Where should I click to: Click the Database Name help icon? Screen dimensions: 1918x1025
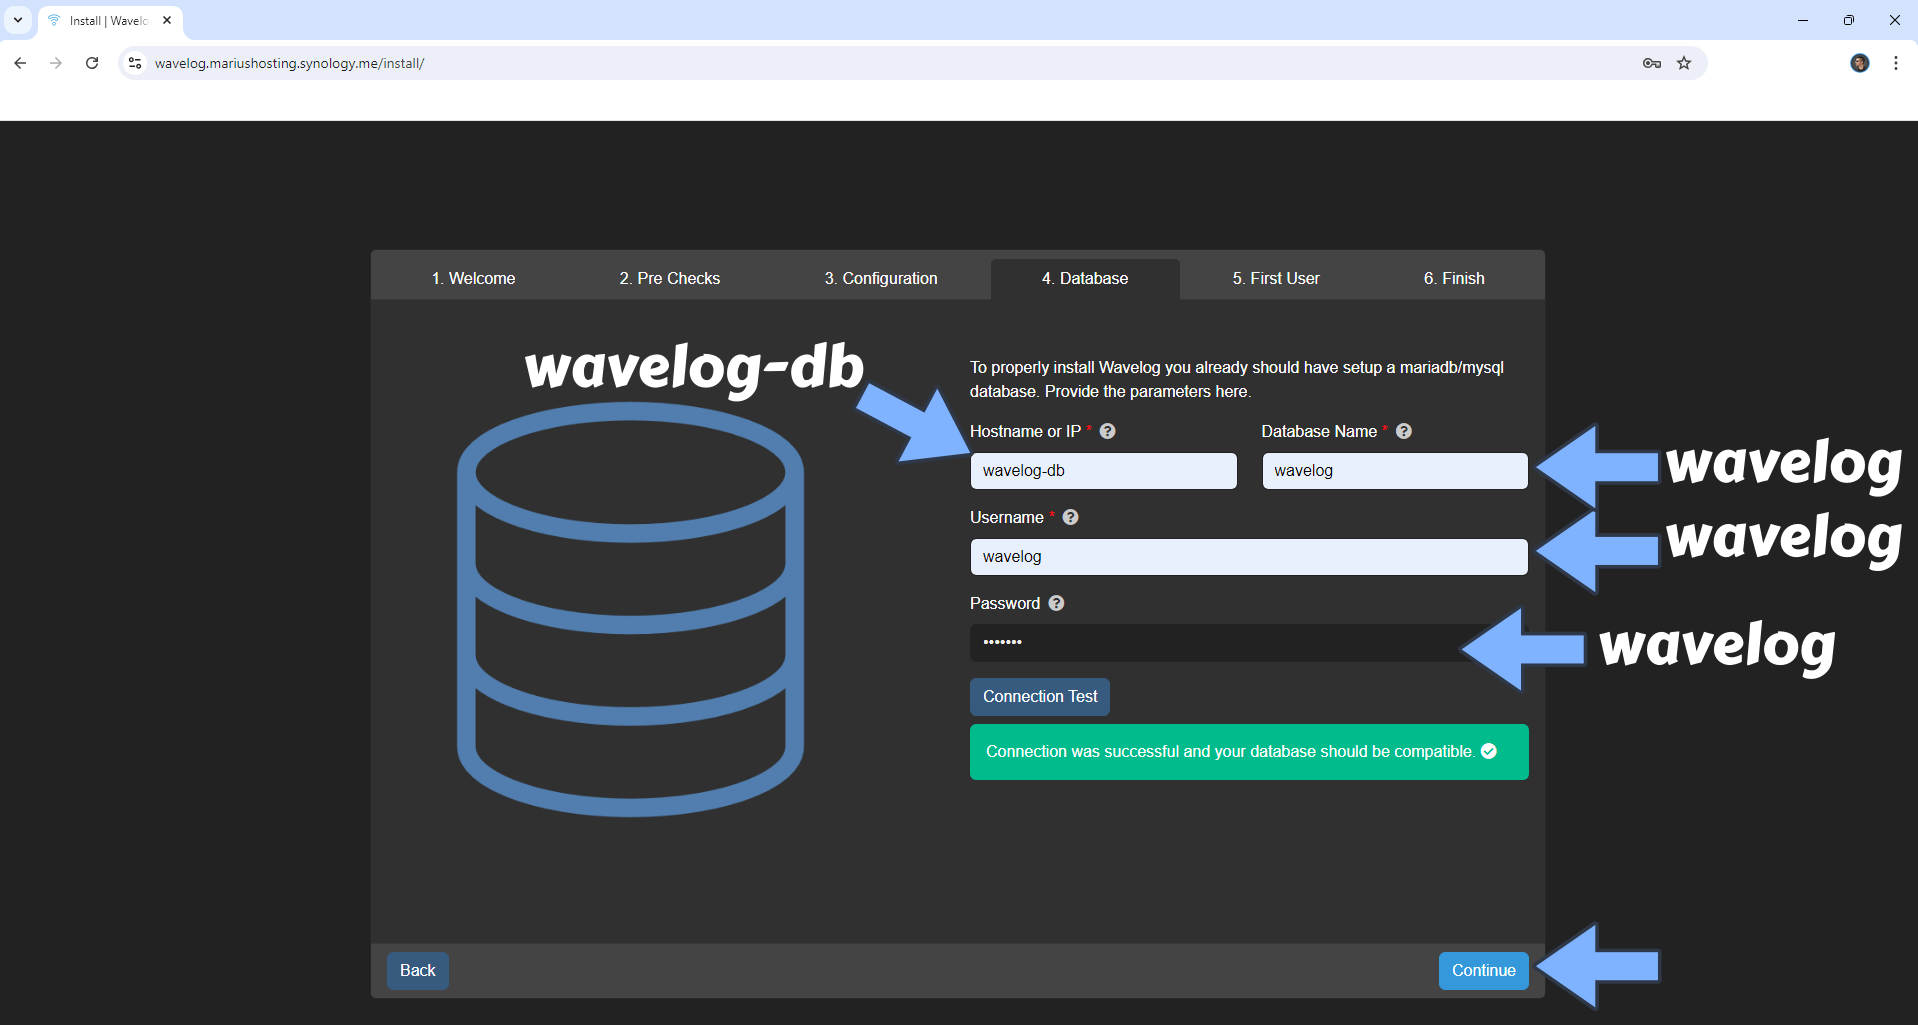click(x=1403, y=431)
